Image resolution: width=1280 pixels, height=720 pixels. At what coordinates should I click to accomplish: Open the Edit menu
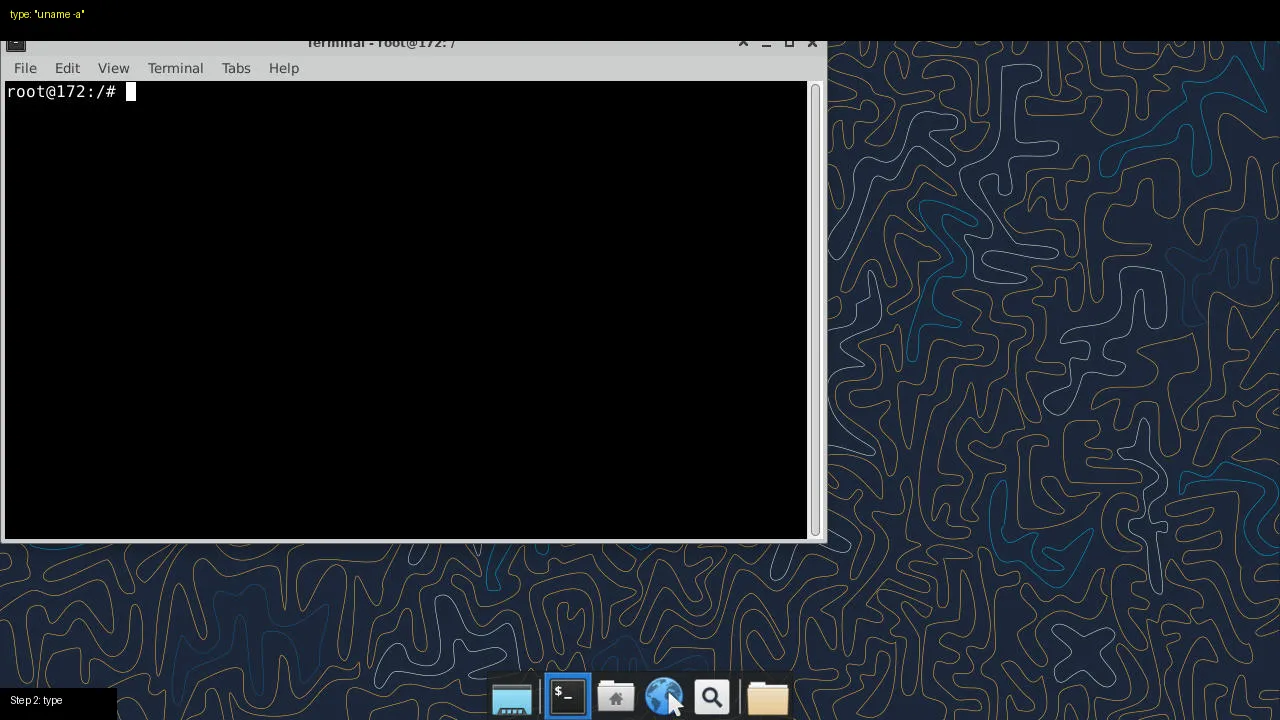click(67, 68)
